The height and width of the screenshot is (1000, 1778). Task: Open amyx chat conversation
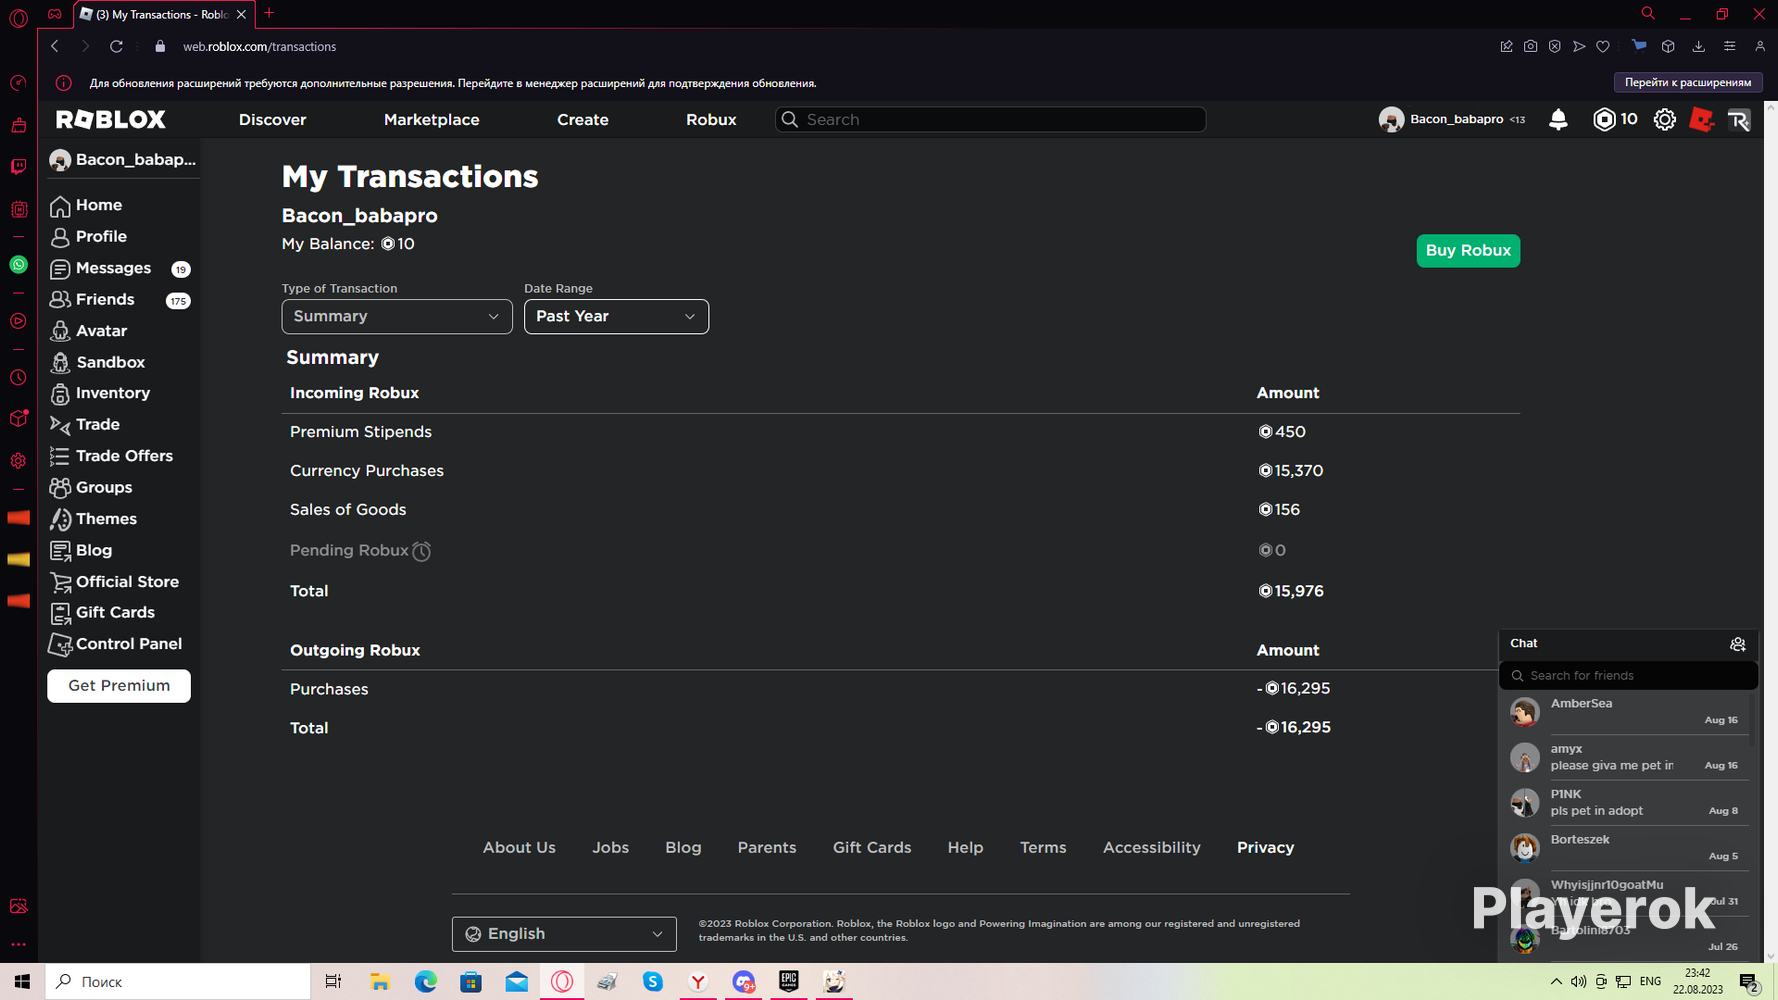[x=1626, y=757]
